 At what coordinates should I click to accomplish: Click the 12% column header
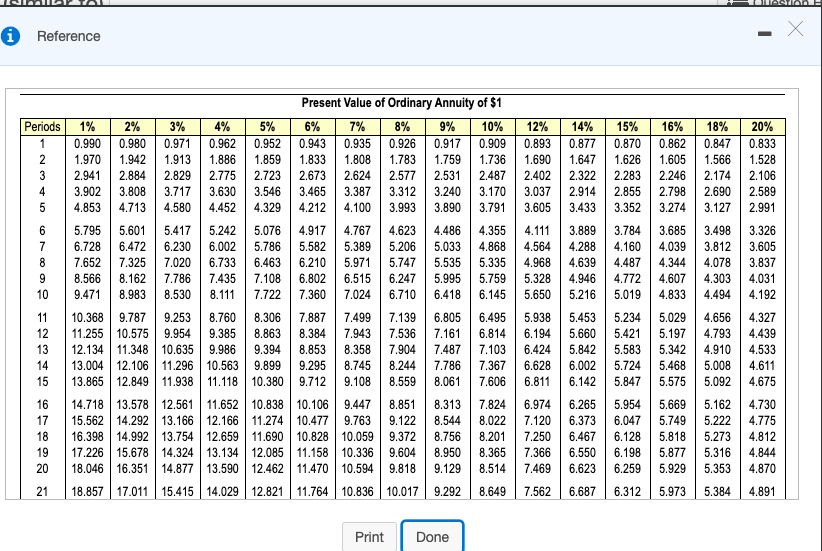[537, 127]
